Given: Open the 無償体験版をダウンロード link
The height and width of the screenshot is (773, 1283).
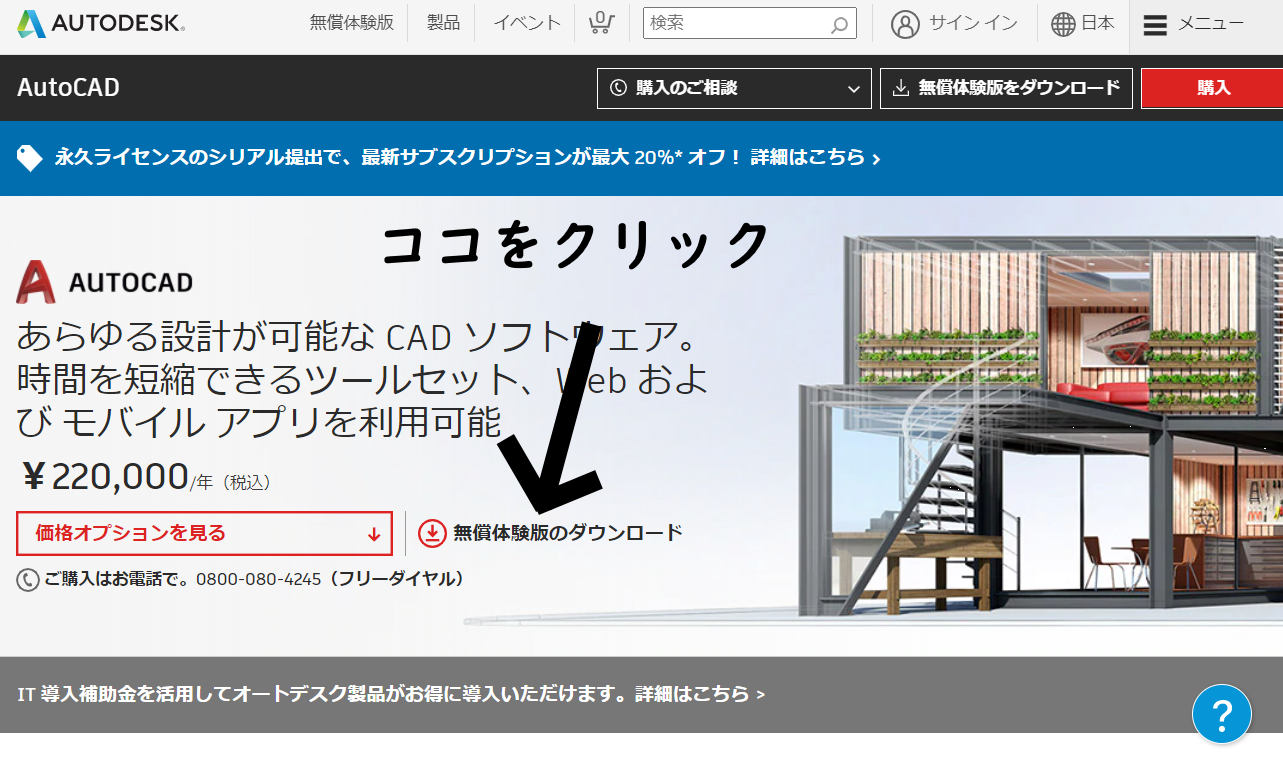Looking at the screenshot, I should [x=1005, y=88].
